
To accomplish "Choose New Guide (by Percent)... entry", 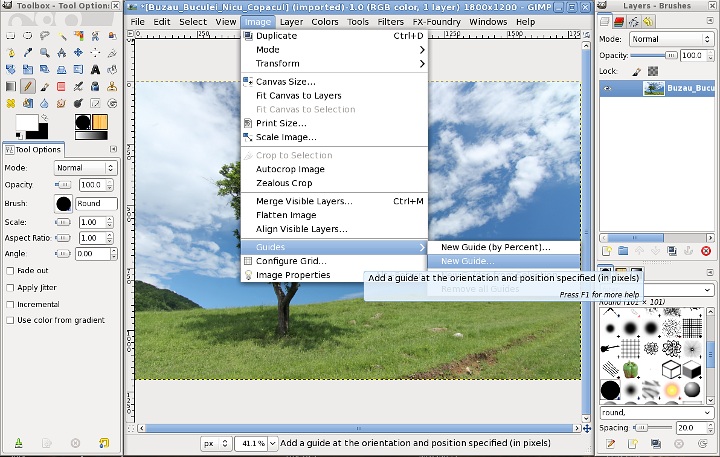I will (x=504, y=247).
